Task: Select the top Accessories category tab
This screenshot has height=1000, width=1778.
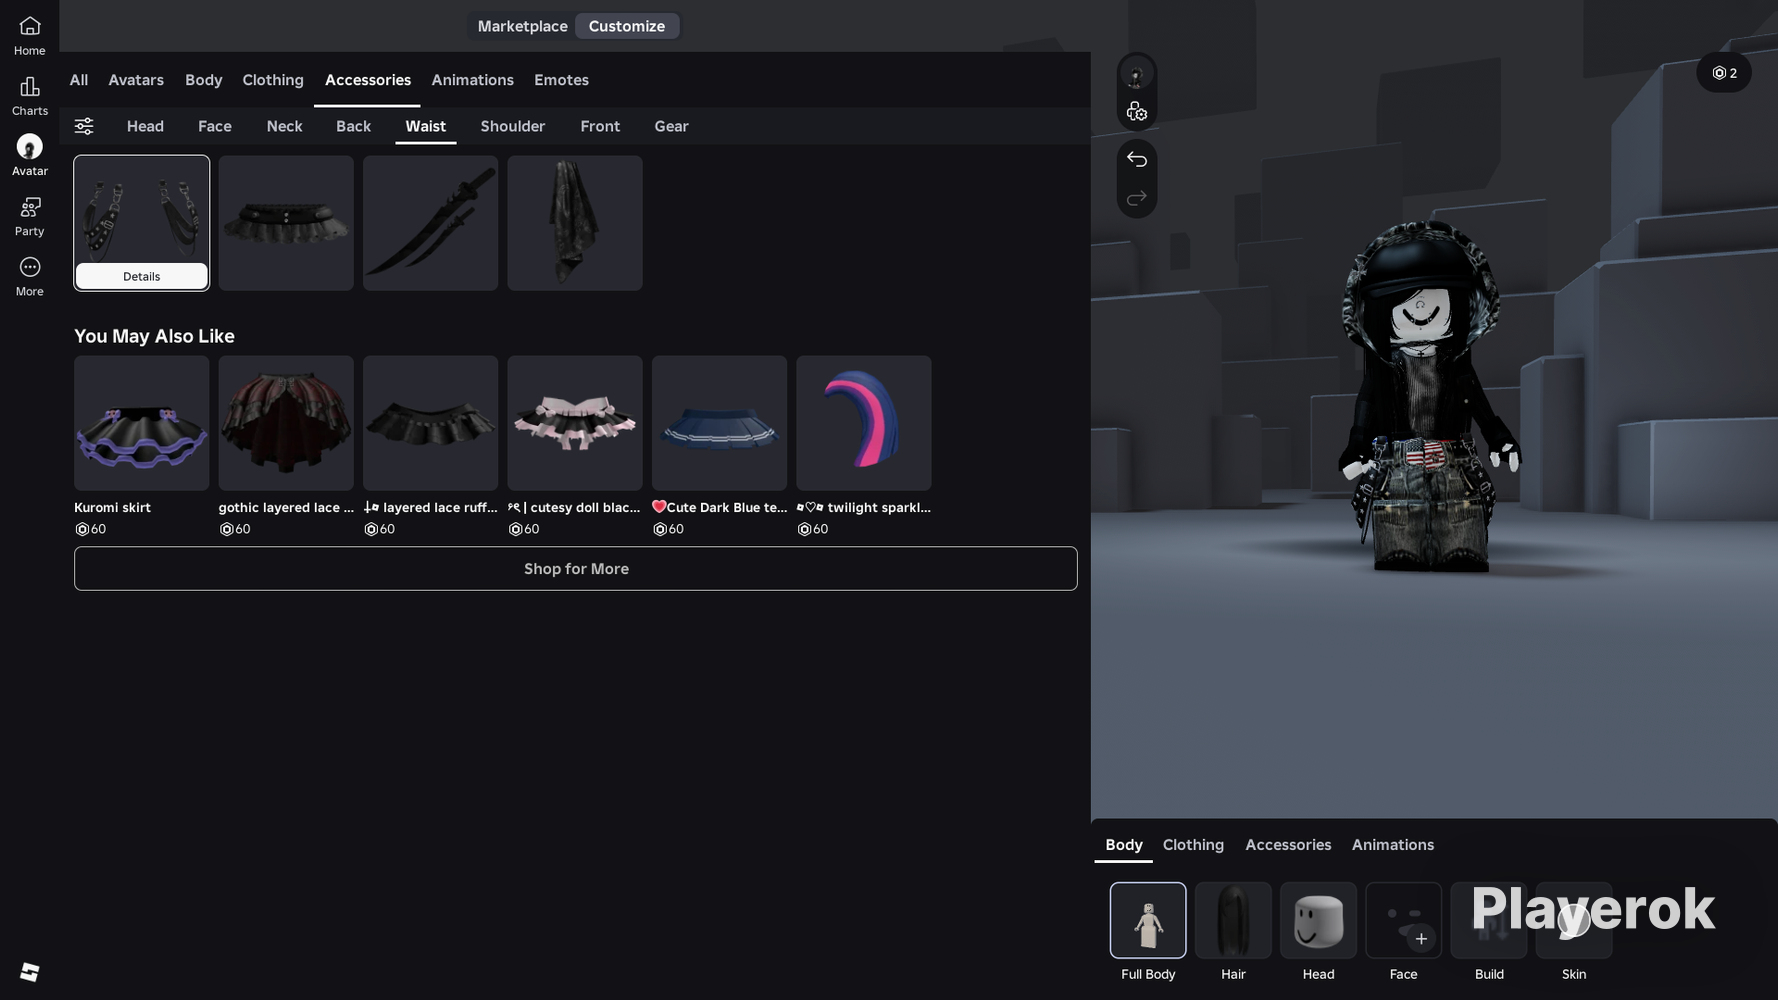Action: tap(368, 80)
